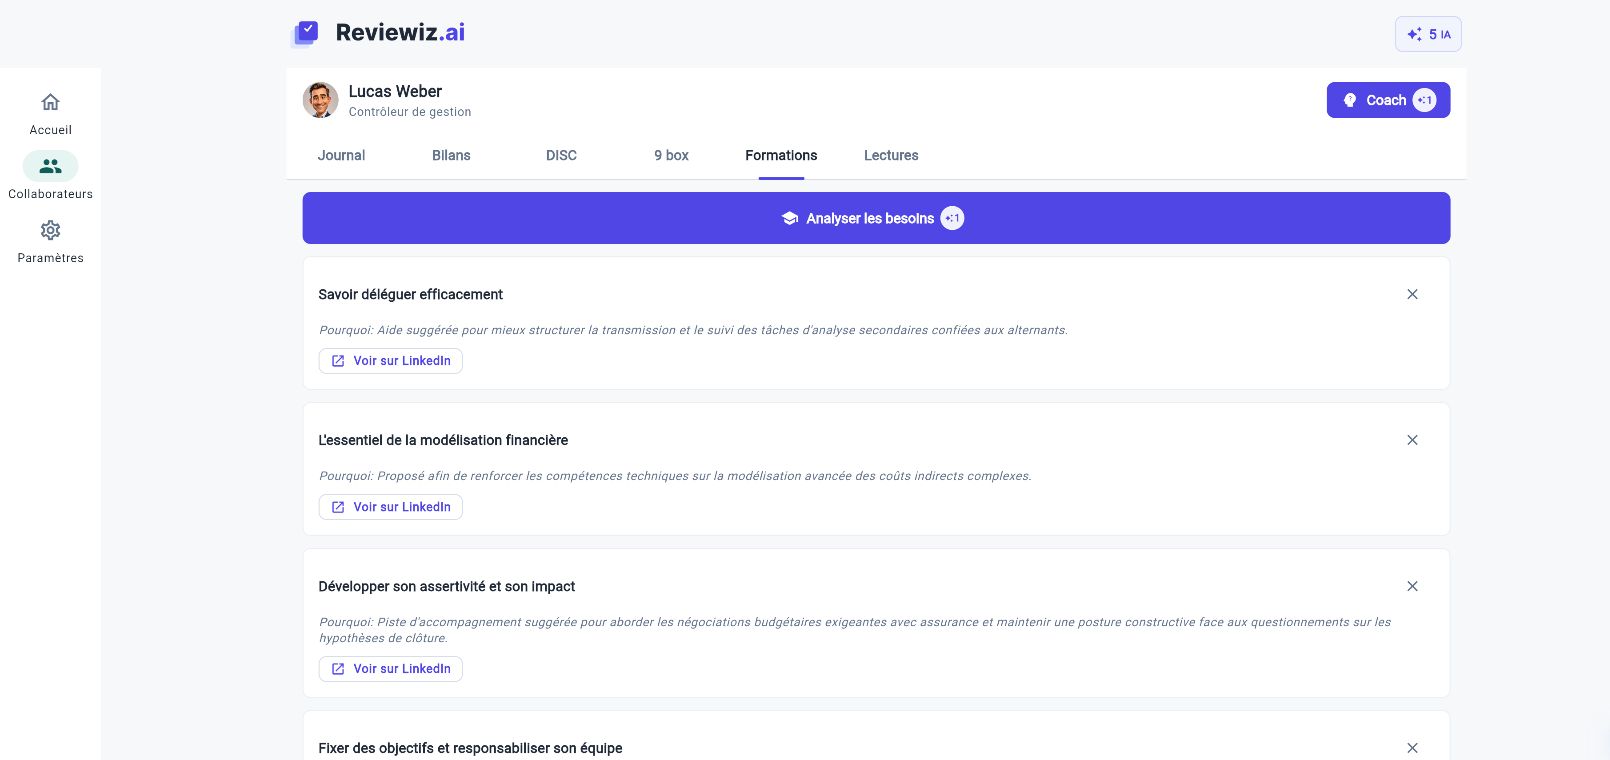Open the Accueil home icon
Viewport: 1610px width, 760px height.
(50, 102)
